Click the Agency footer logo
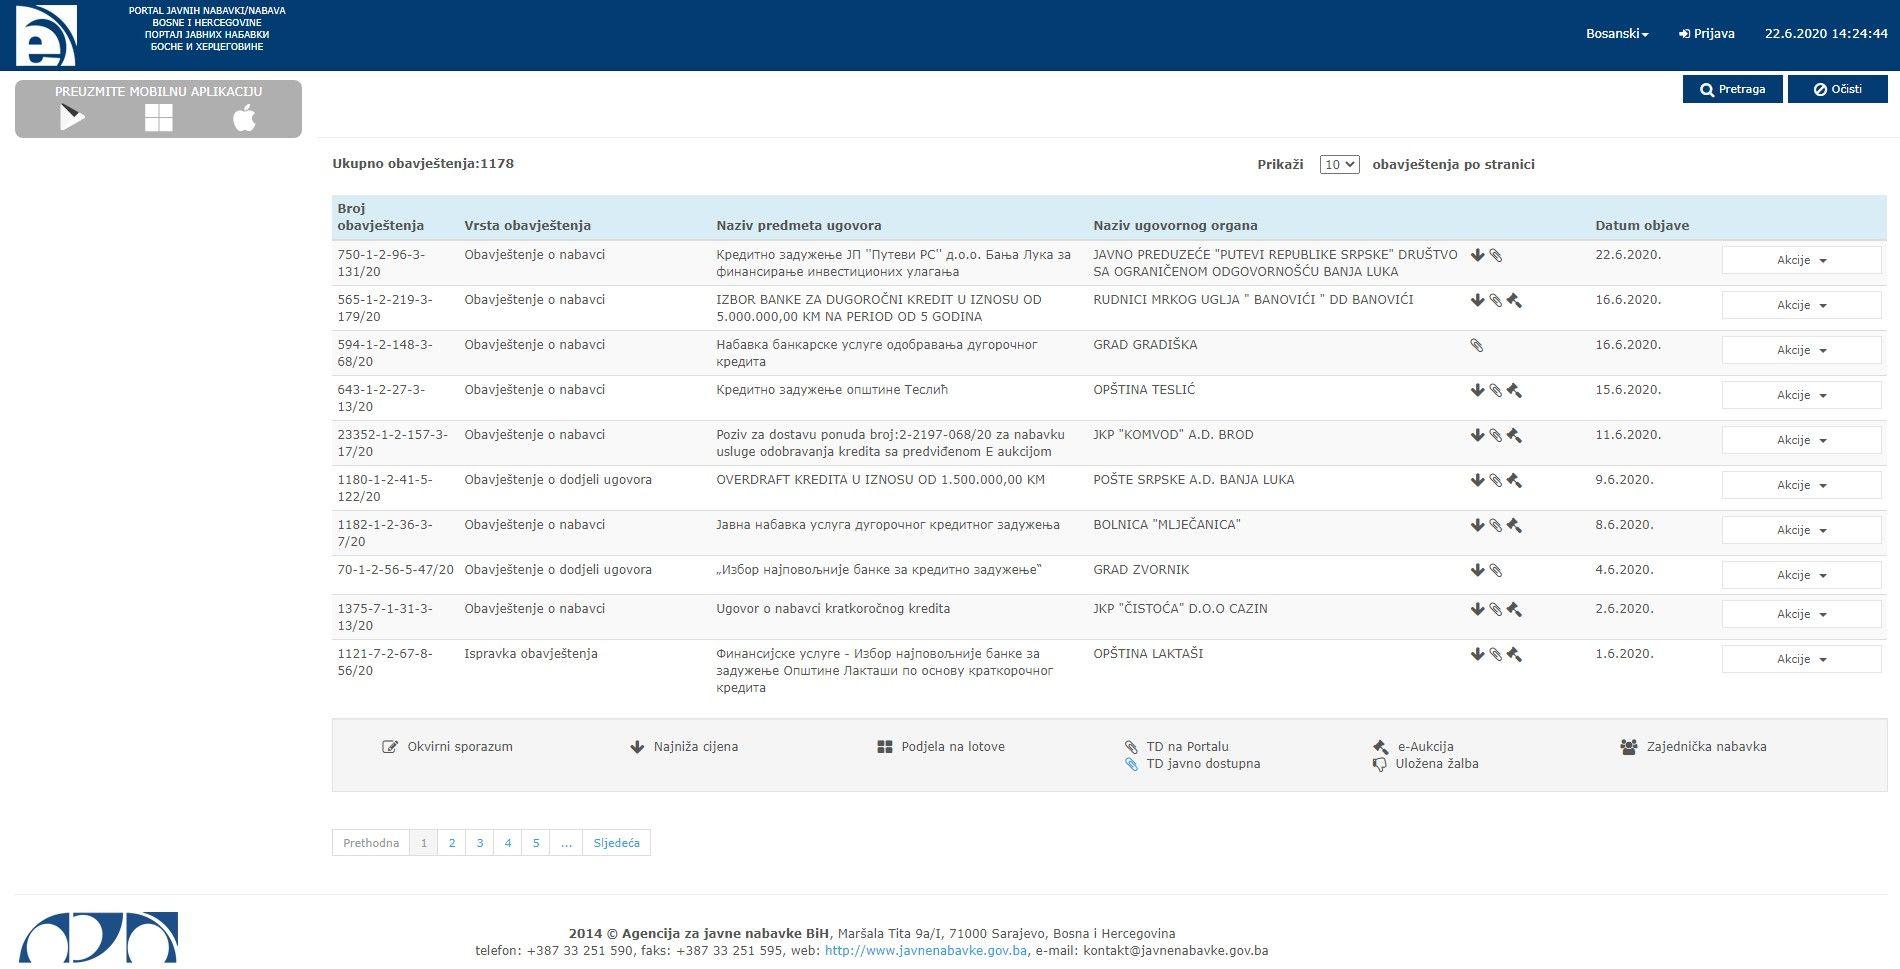The height and width of the screenshot is (969, 1900). click(98, 938)
